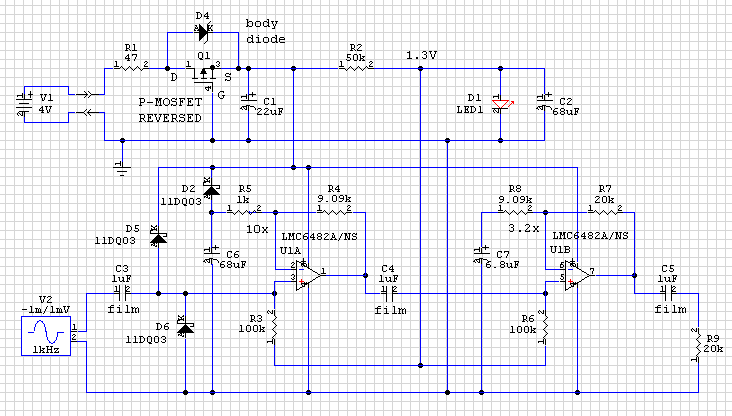Click the junction dot at 1.3V node
Screen dimensions: 732x416
(x=420, y=69)
